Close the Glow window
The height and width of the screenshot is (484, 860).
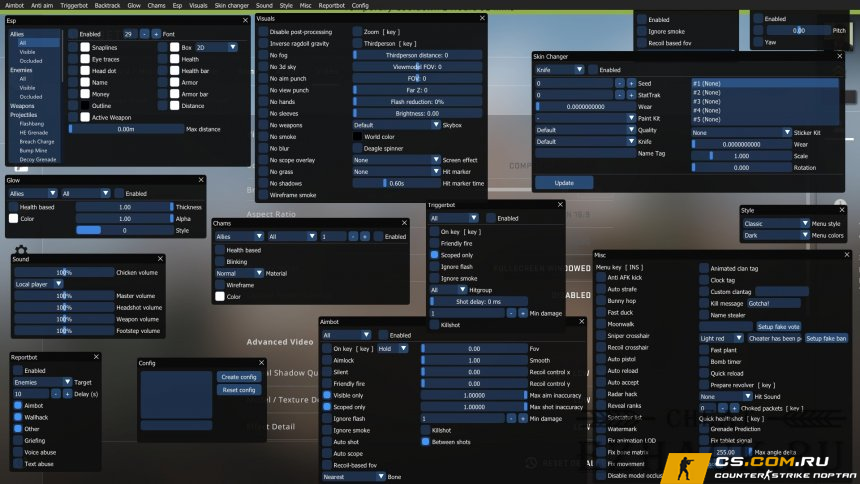pos(201,180)
